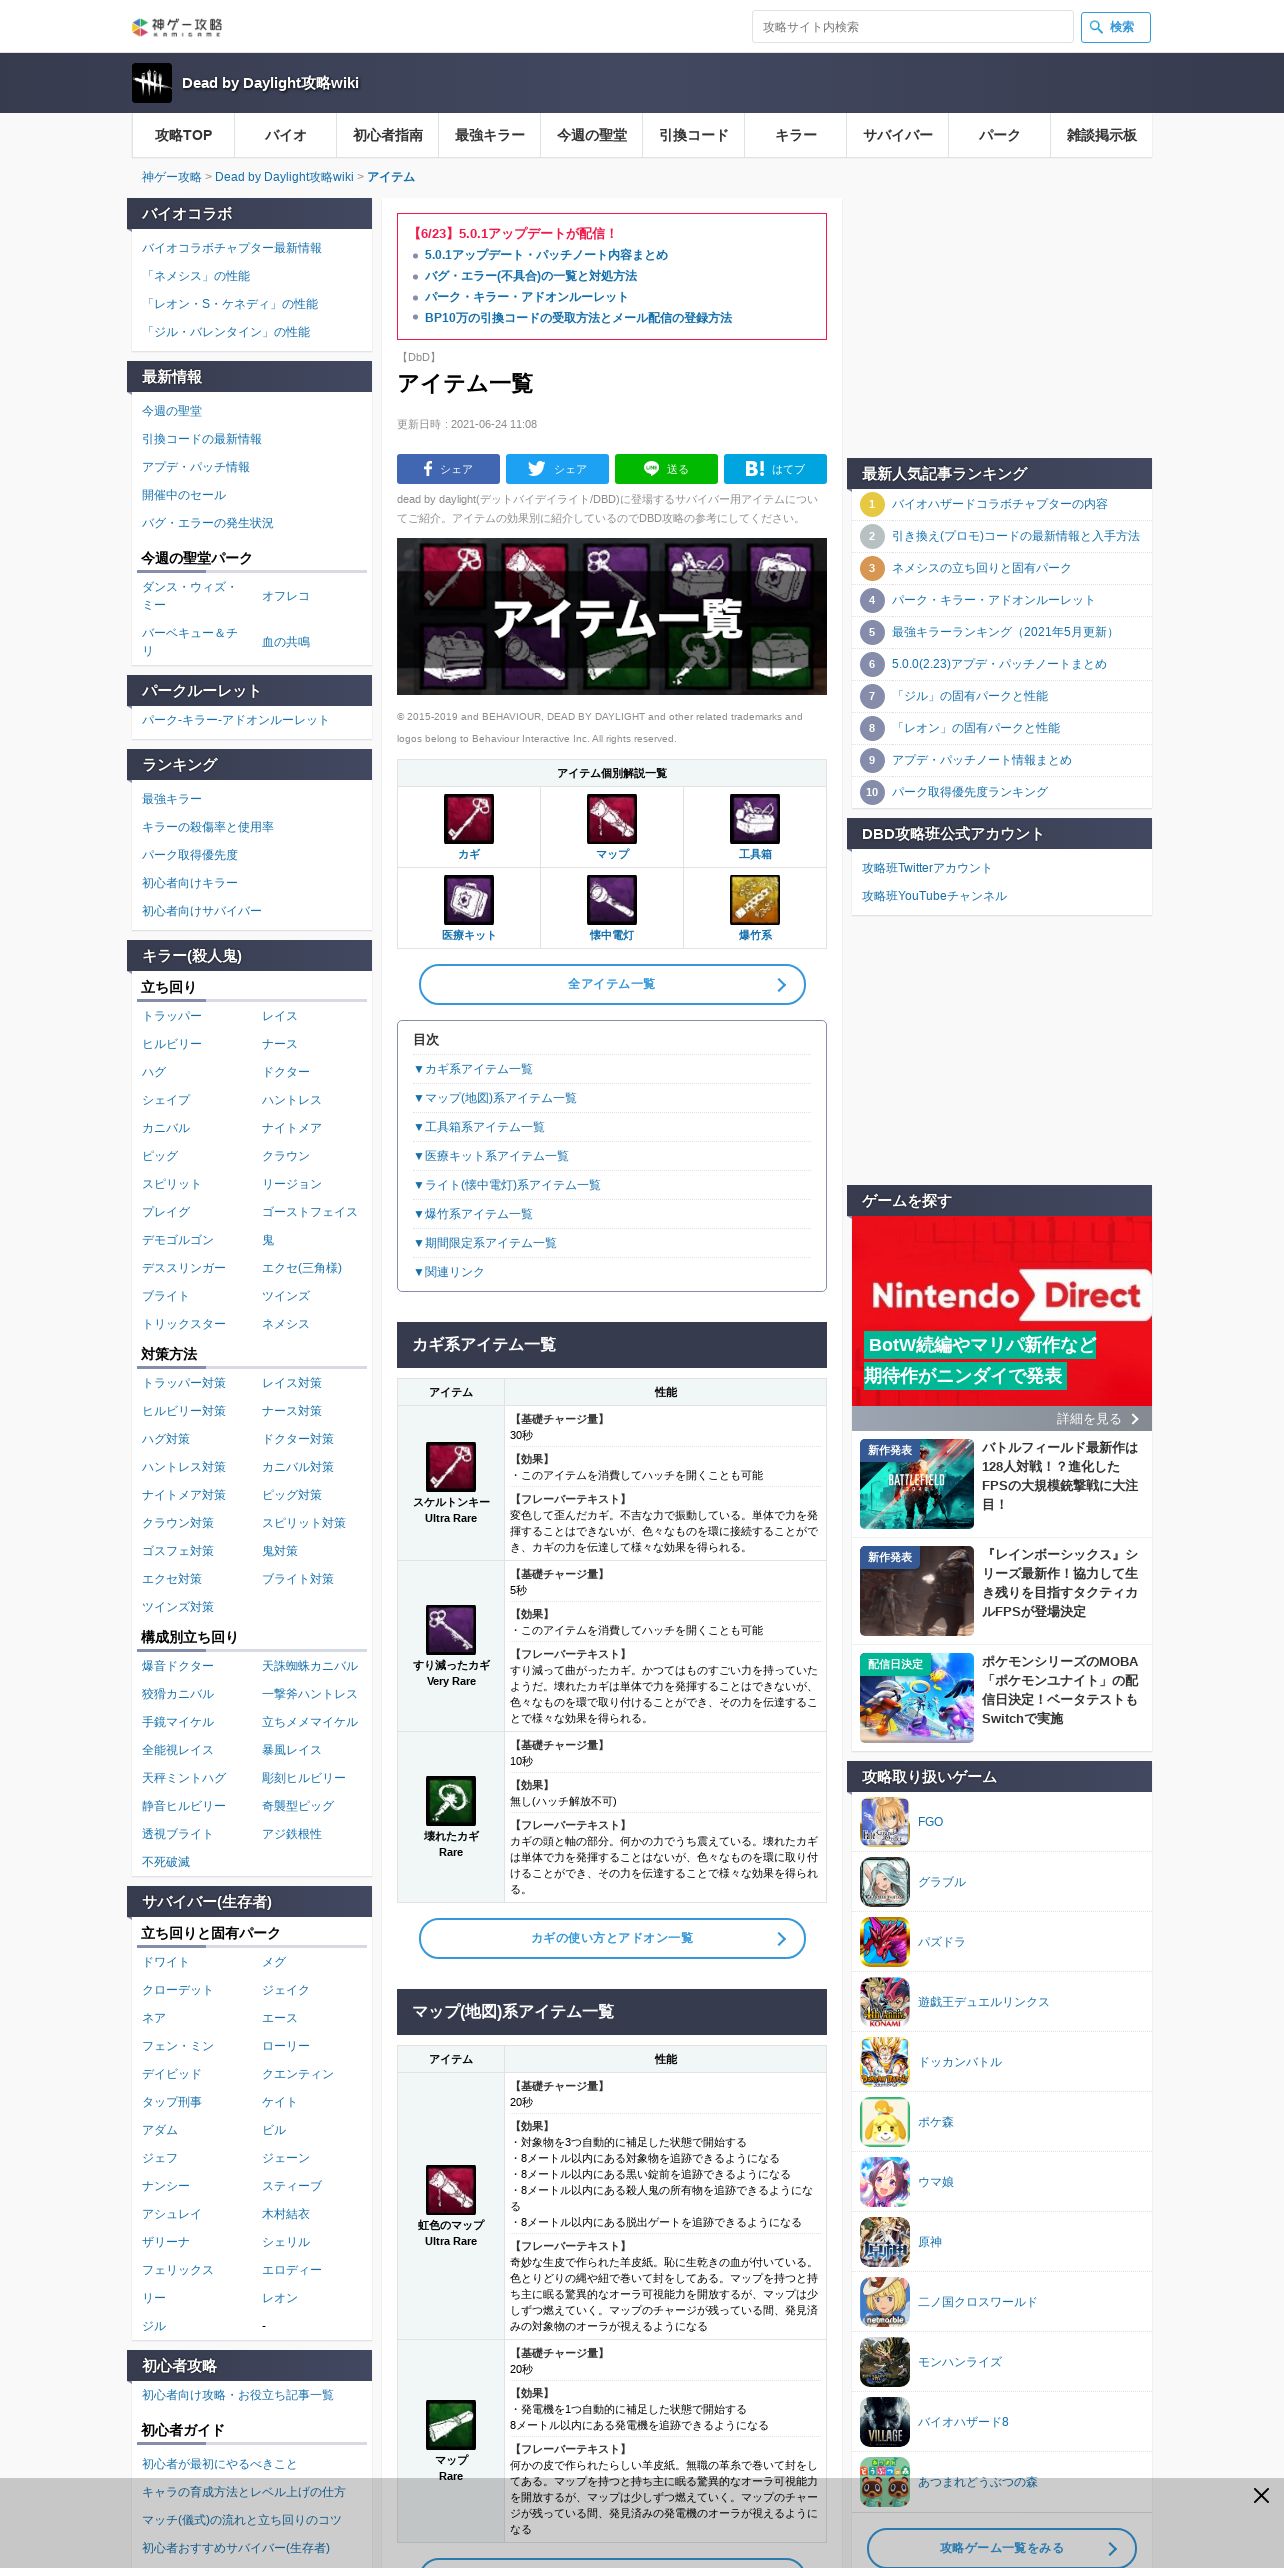The width and height of the screenshot is (1284, 2568).
Task: Open パーク-キラー-アドオンルーレット sidebar link
Action: click(x=235, y=720)
